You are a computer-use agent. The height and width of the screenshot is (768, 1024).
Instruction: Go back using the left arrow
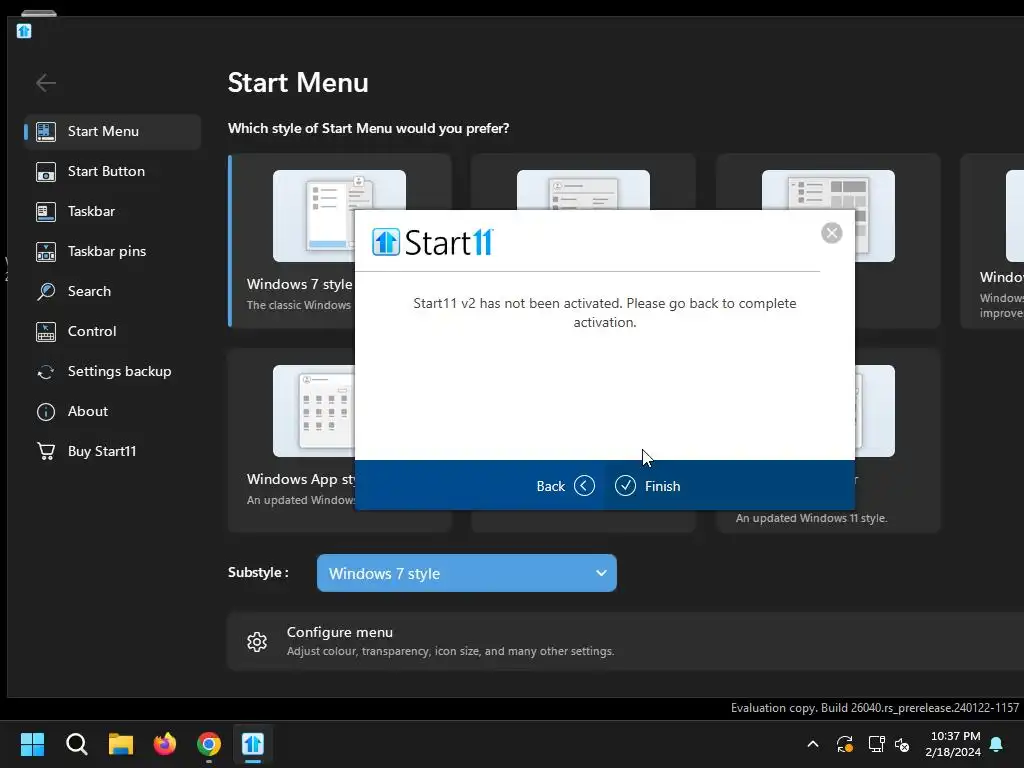pyautogui.click(x=46, y=83)
